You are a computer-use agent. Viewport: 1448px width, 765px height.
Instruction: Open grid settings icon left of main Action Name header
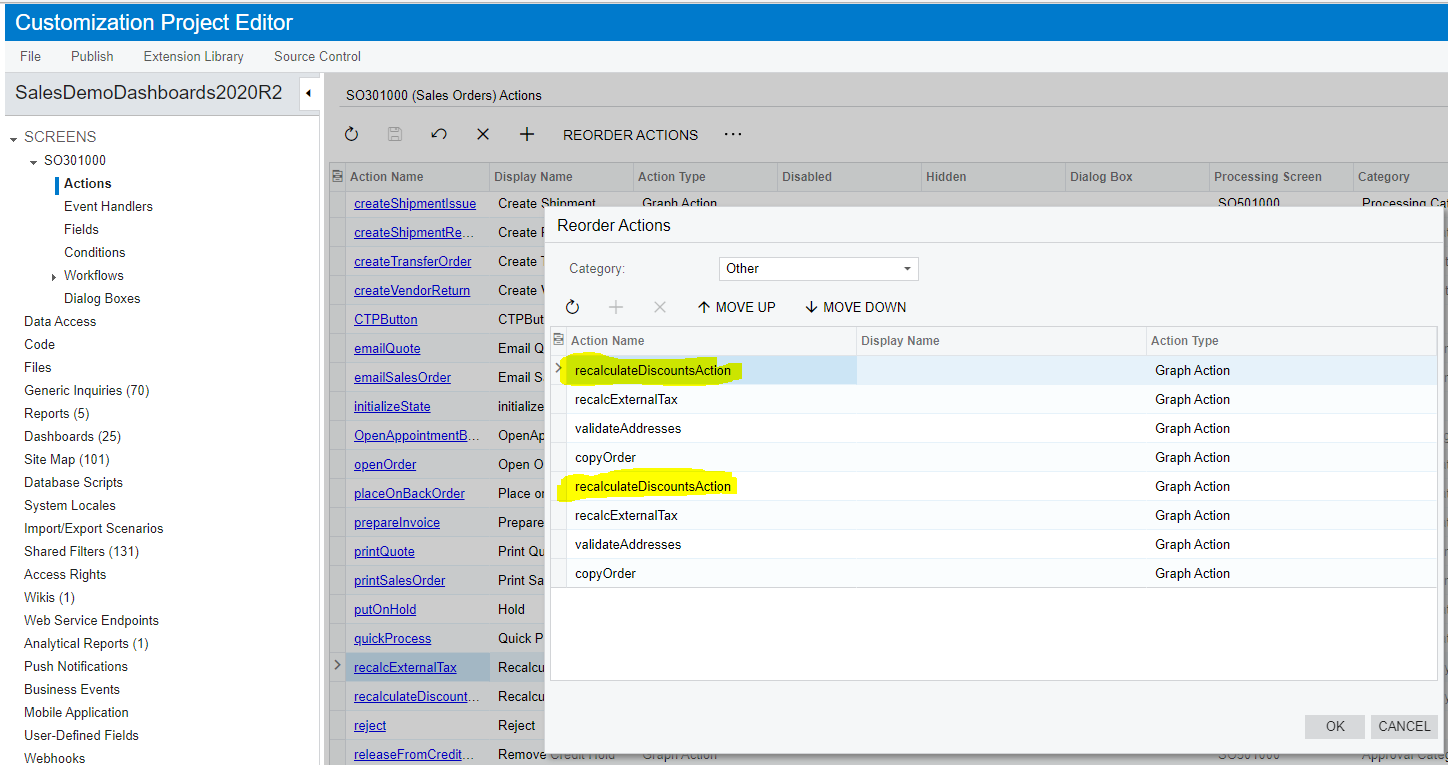pos(337,176)
